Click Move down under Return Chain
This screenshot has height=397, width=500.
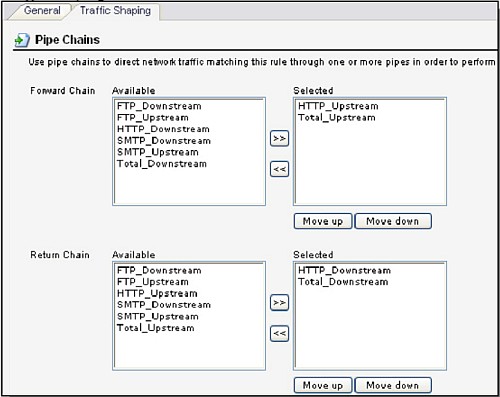393,385
